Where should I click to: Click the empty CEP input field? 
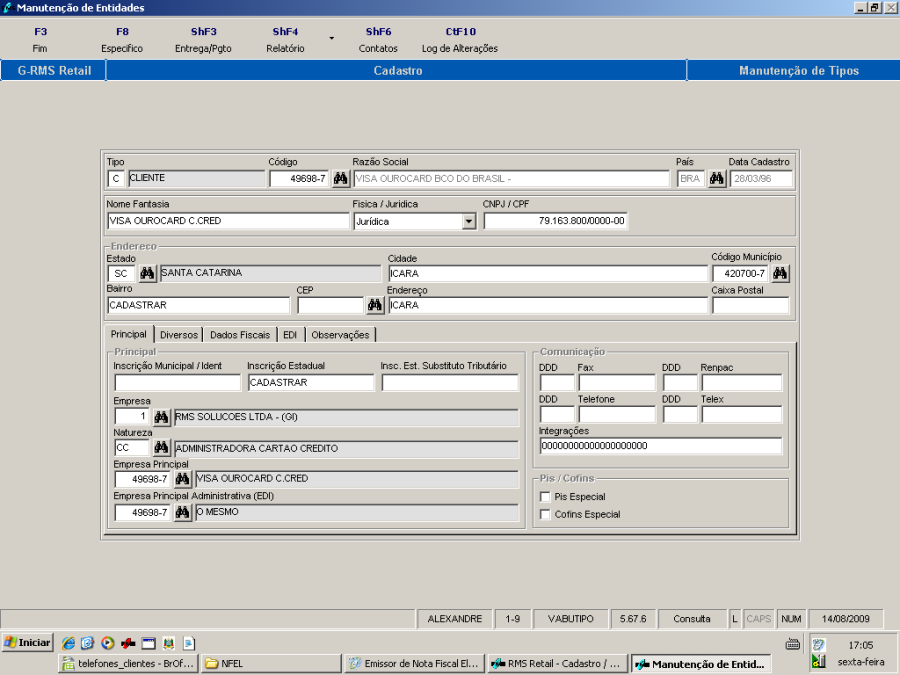(331, 305)
